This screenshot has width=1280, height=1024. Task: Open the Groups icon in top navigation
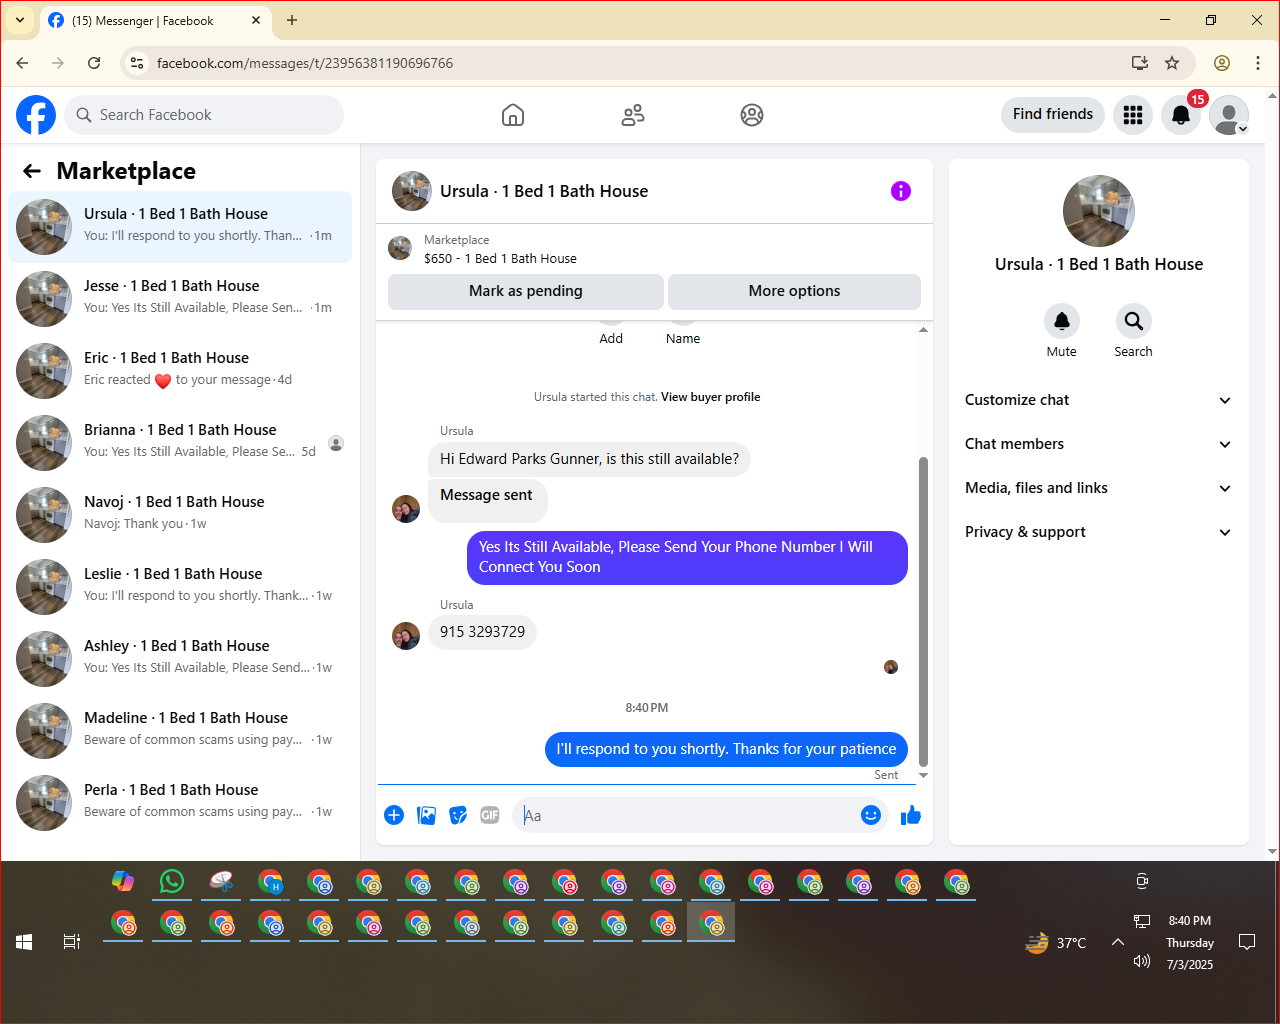(x=752, y=115)
